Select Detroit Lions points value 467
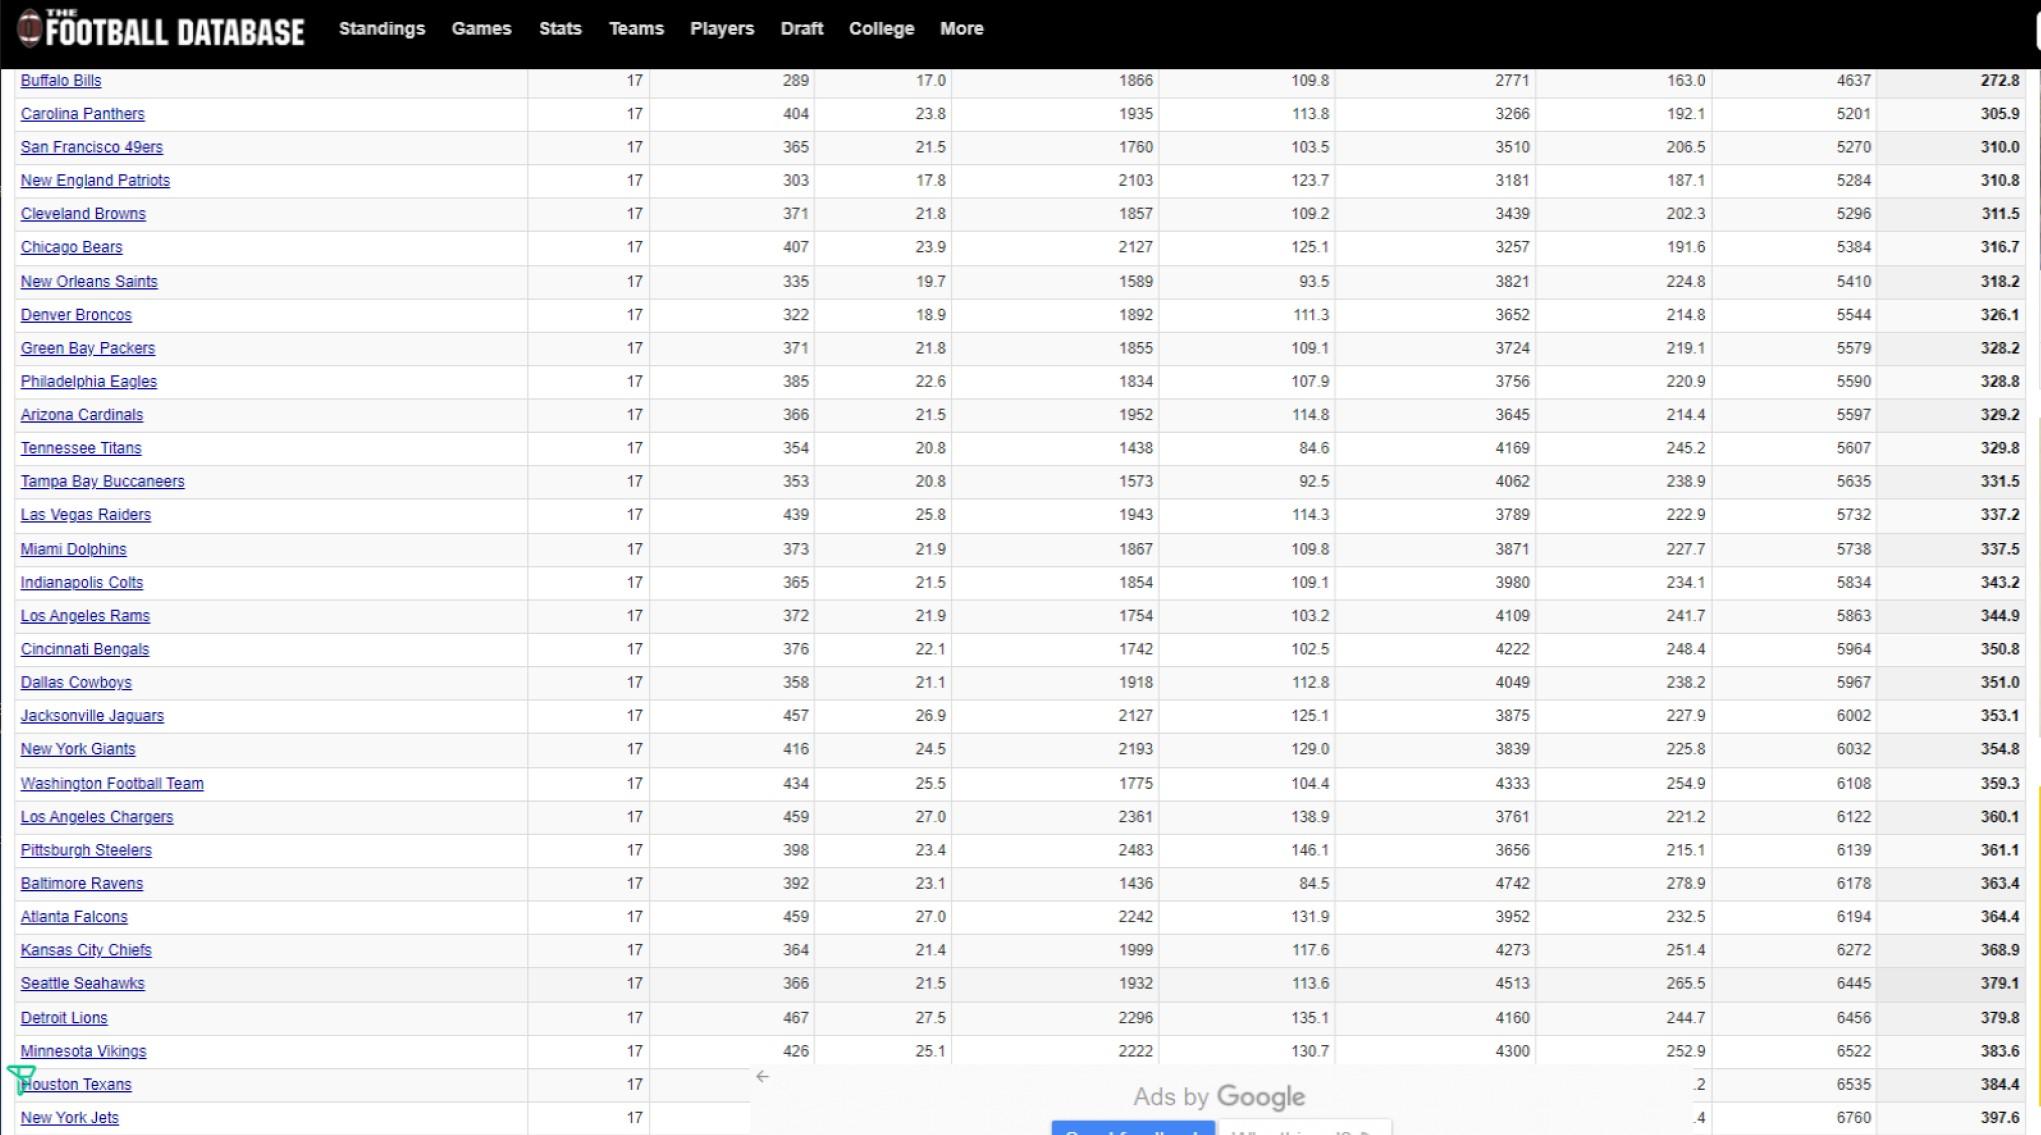 [796, 1018]
